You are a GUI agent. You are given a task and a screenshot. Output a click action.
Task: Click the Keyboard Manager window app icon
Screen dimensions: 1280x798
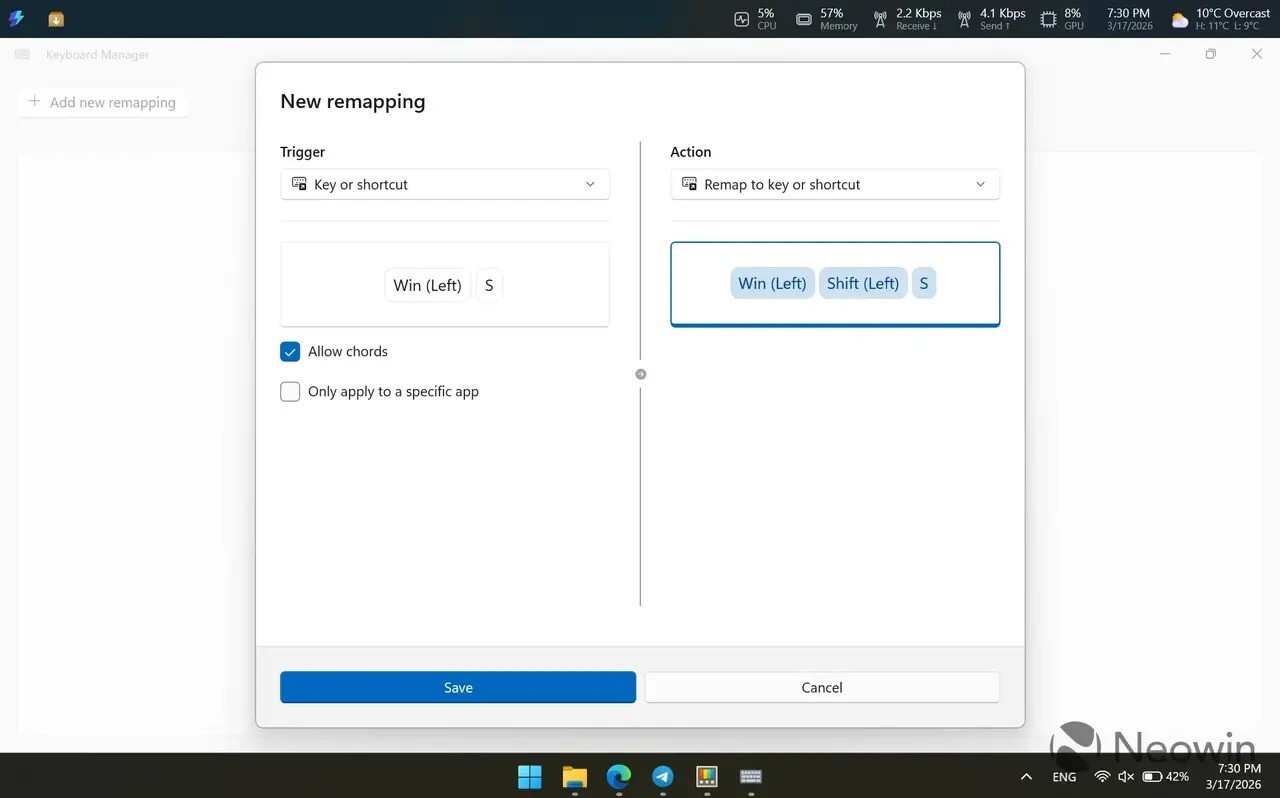pos(22,55)
